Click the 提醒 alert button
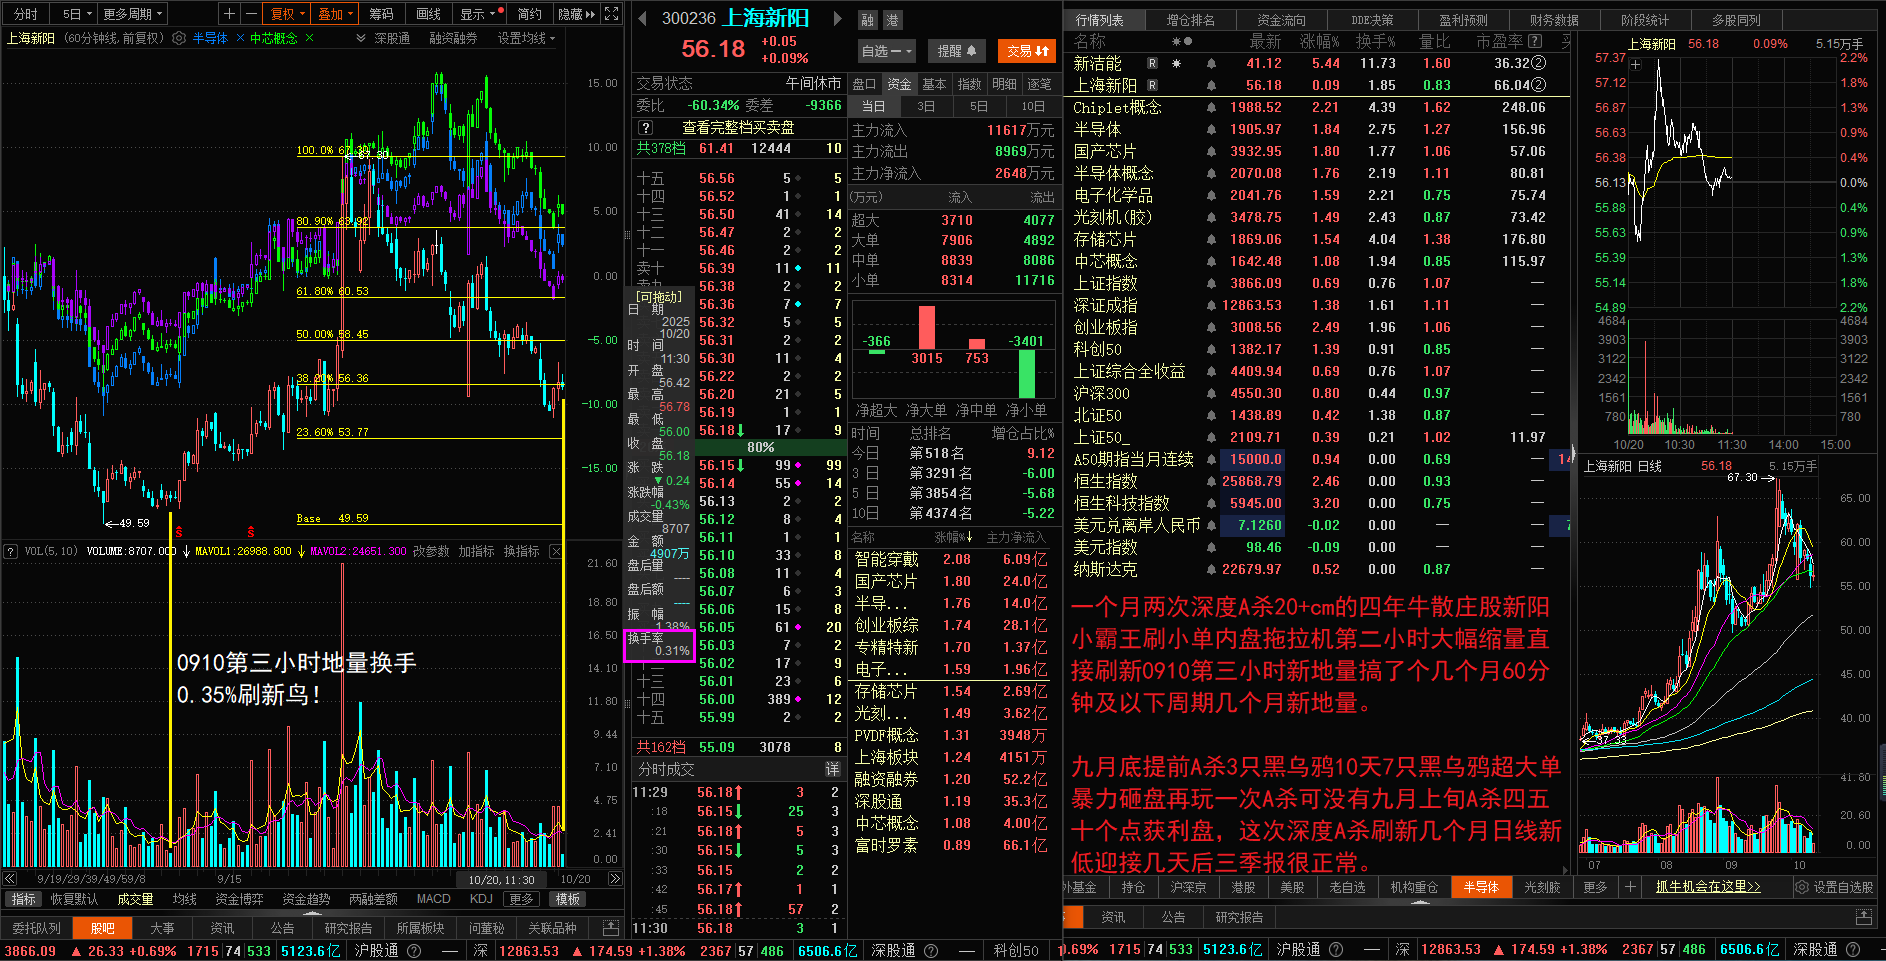 point(957,51)
